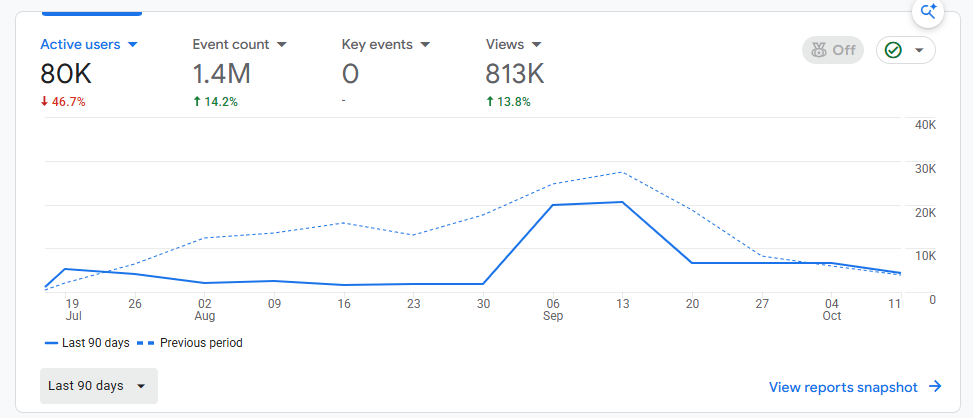Open the Insights sparkle search icon
This screenshot has width=973, height=418.
coord(928,11)
